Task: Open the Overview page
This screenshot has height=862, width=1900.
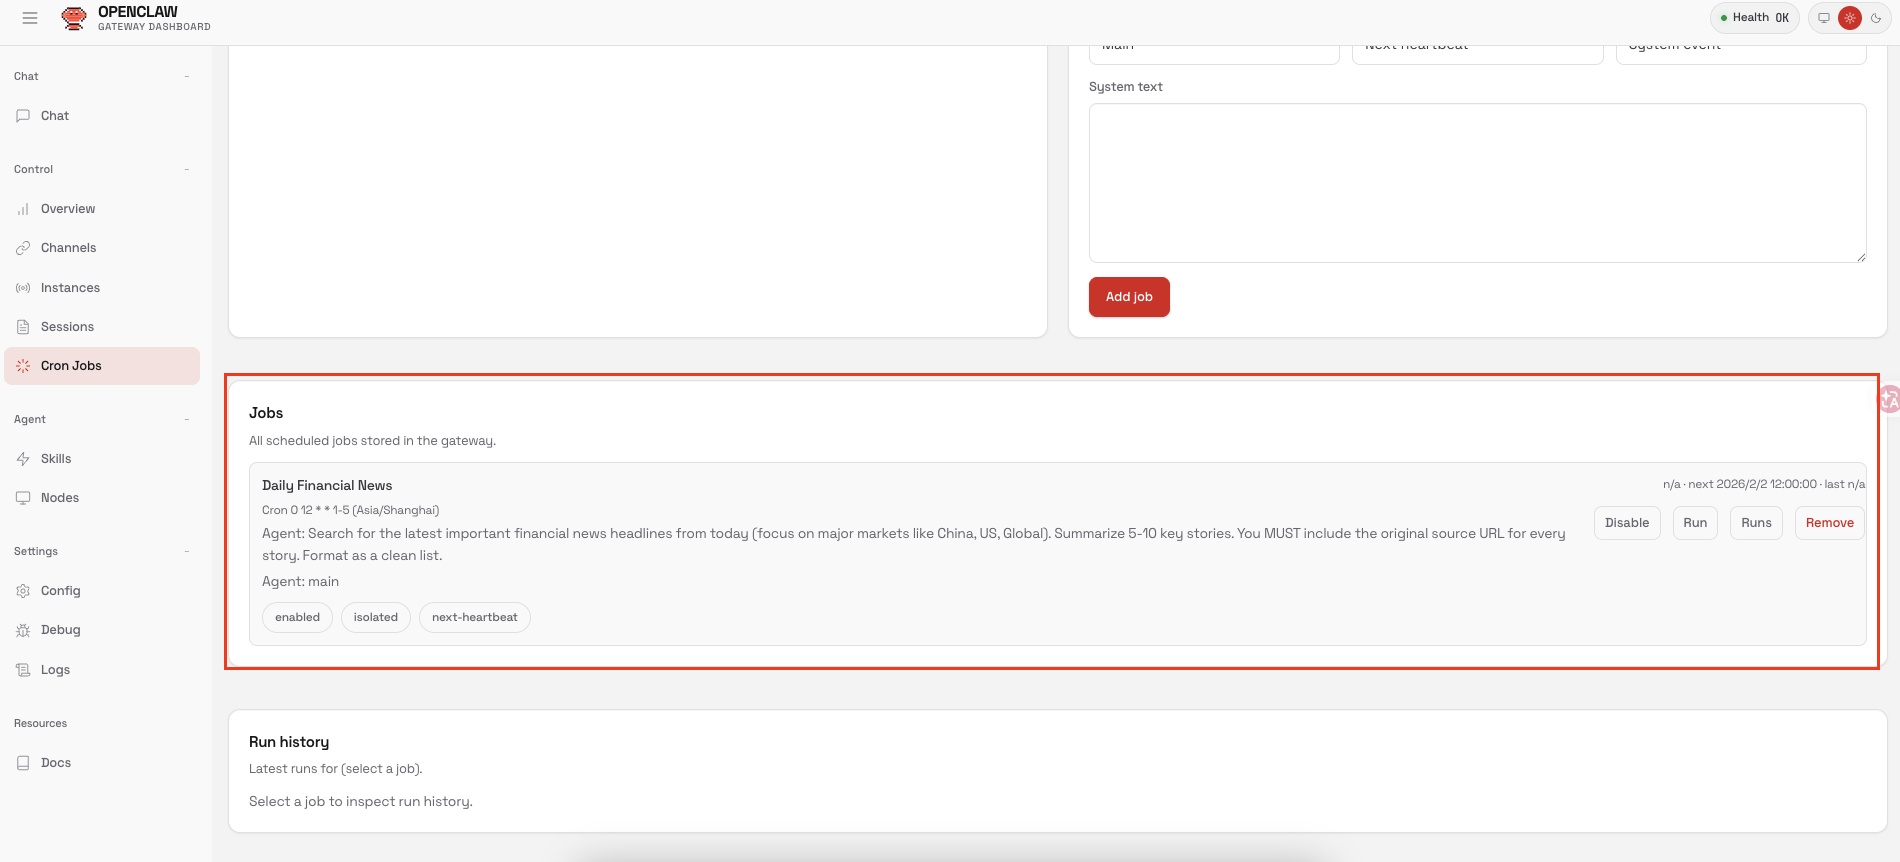Action: click(x=68, y=209)
